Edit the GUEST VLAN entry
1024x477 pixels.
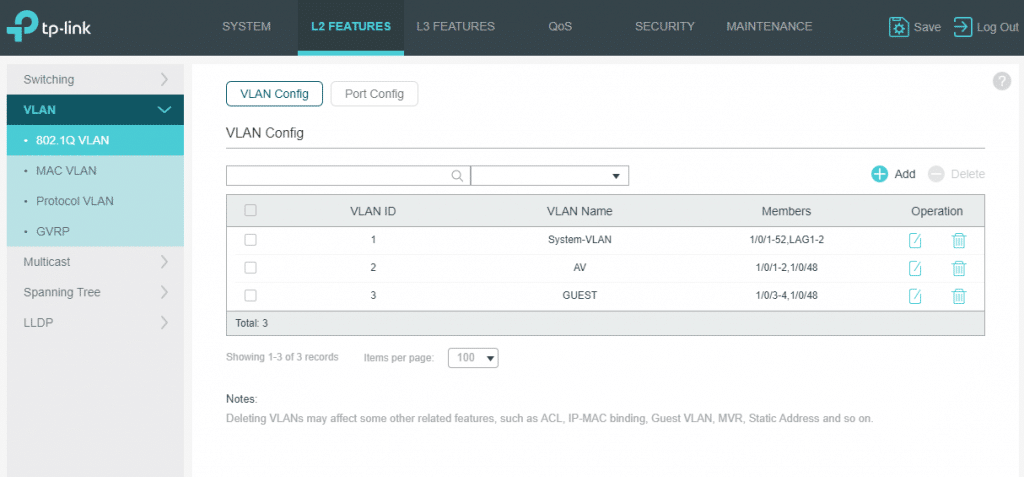(x=915, y=296)
